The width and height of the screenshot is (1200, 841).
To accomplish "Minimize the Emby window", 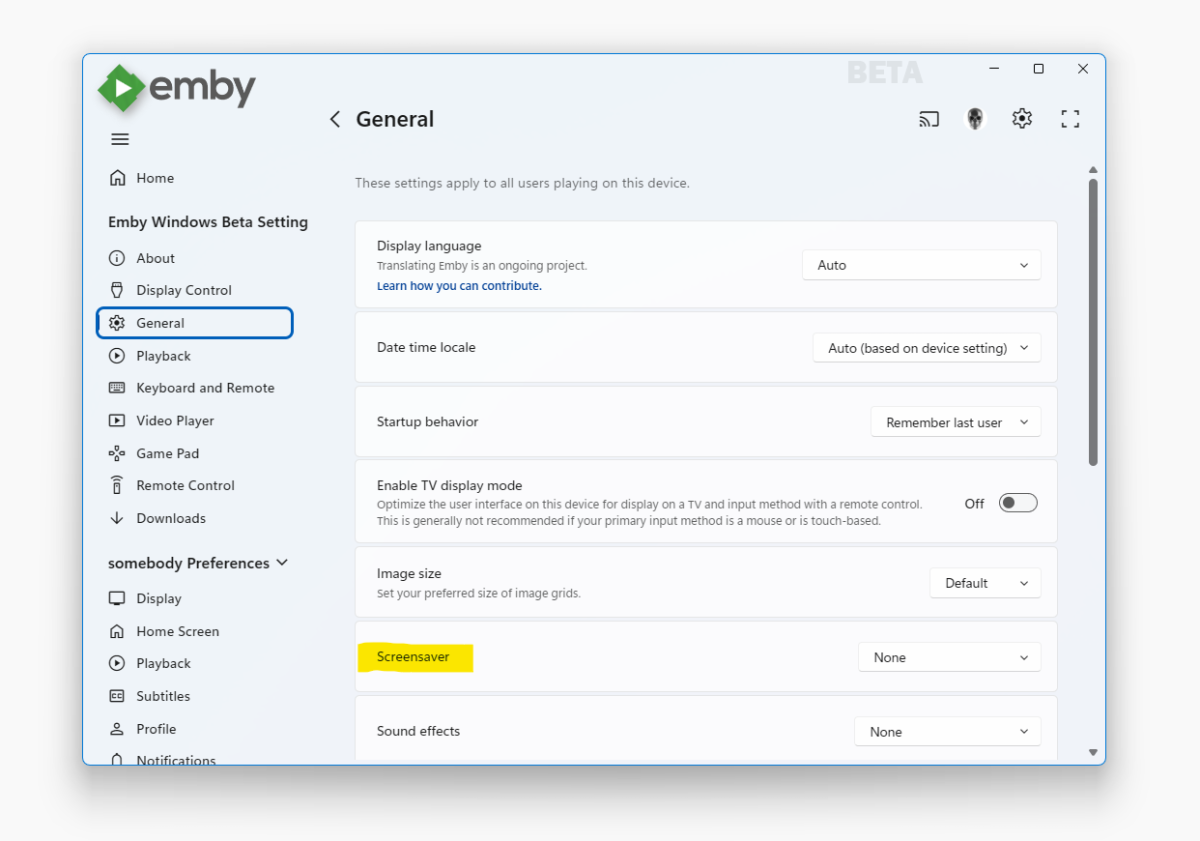I will (994, 69).
